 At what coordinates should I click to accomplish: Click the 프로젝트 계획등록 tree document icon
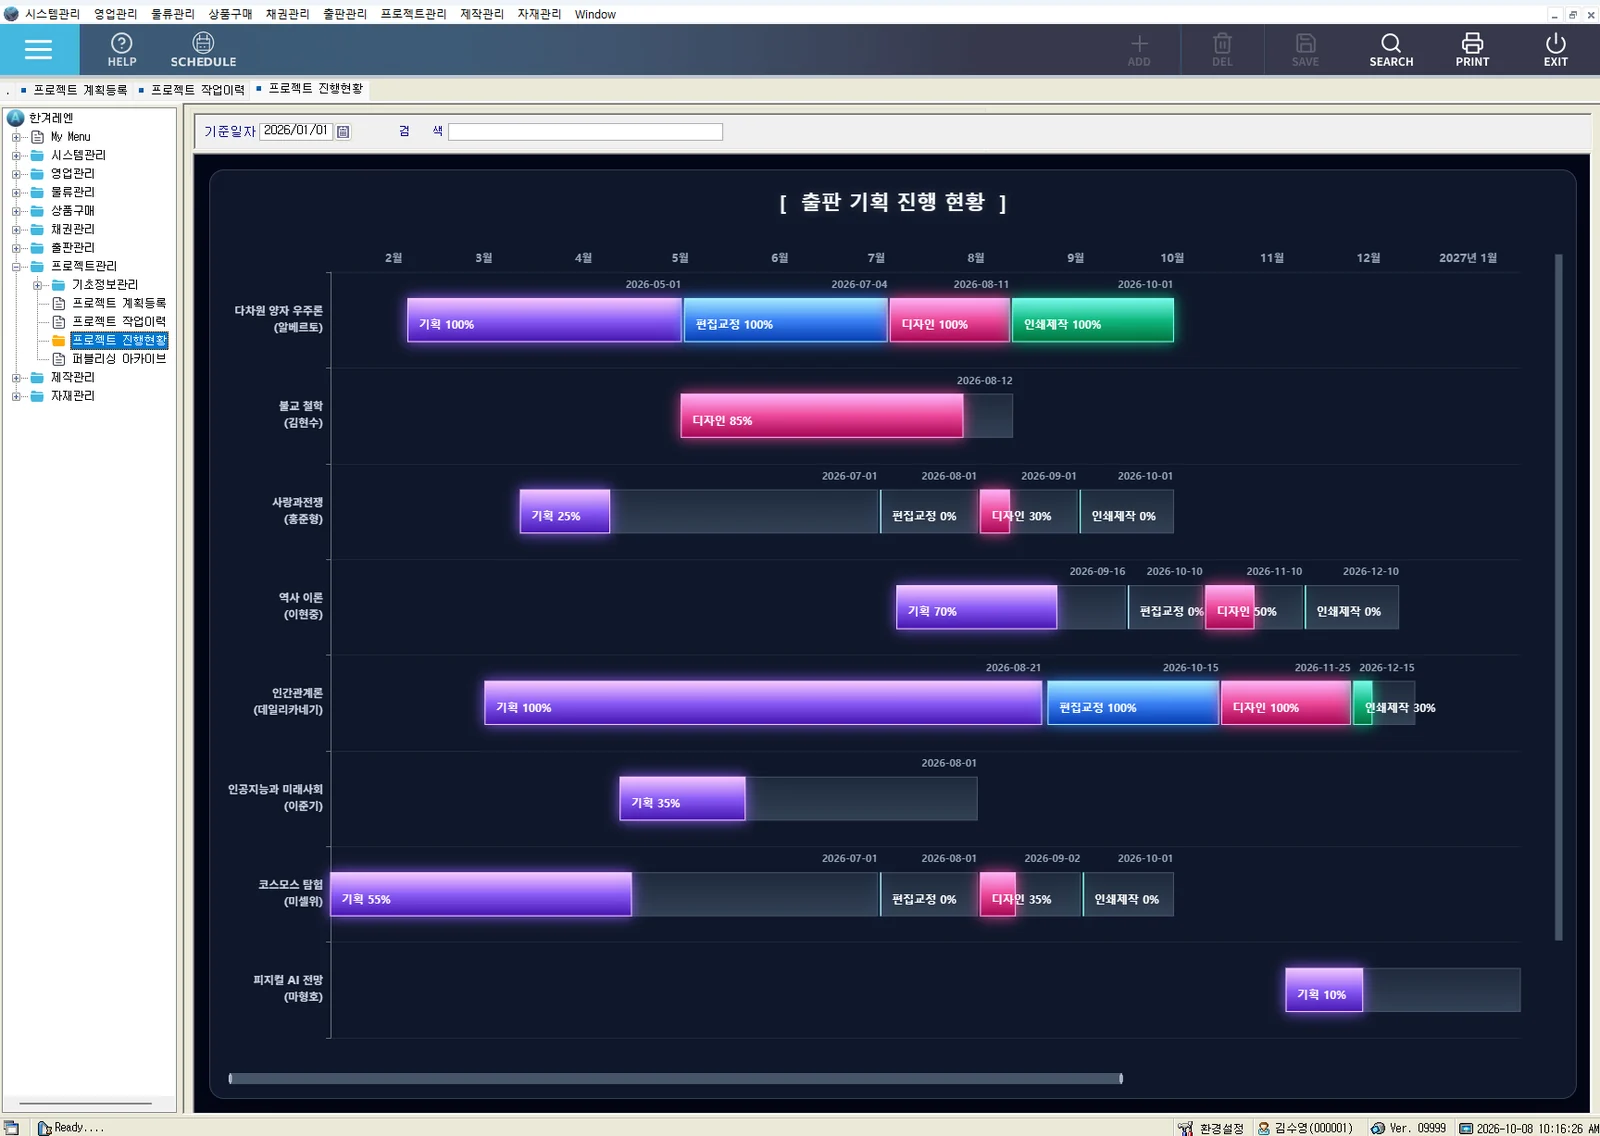point(59,303)
